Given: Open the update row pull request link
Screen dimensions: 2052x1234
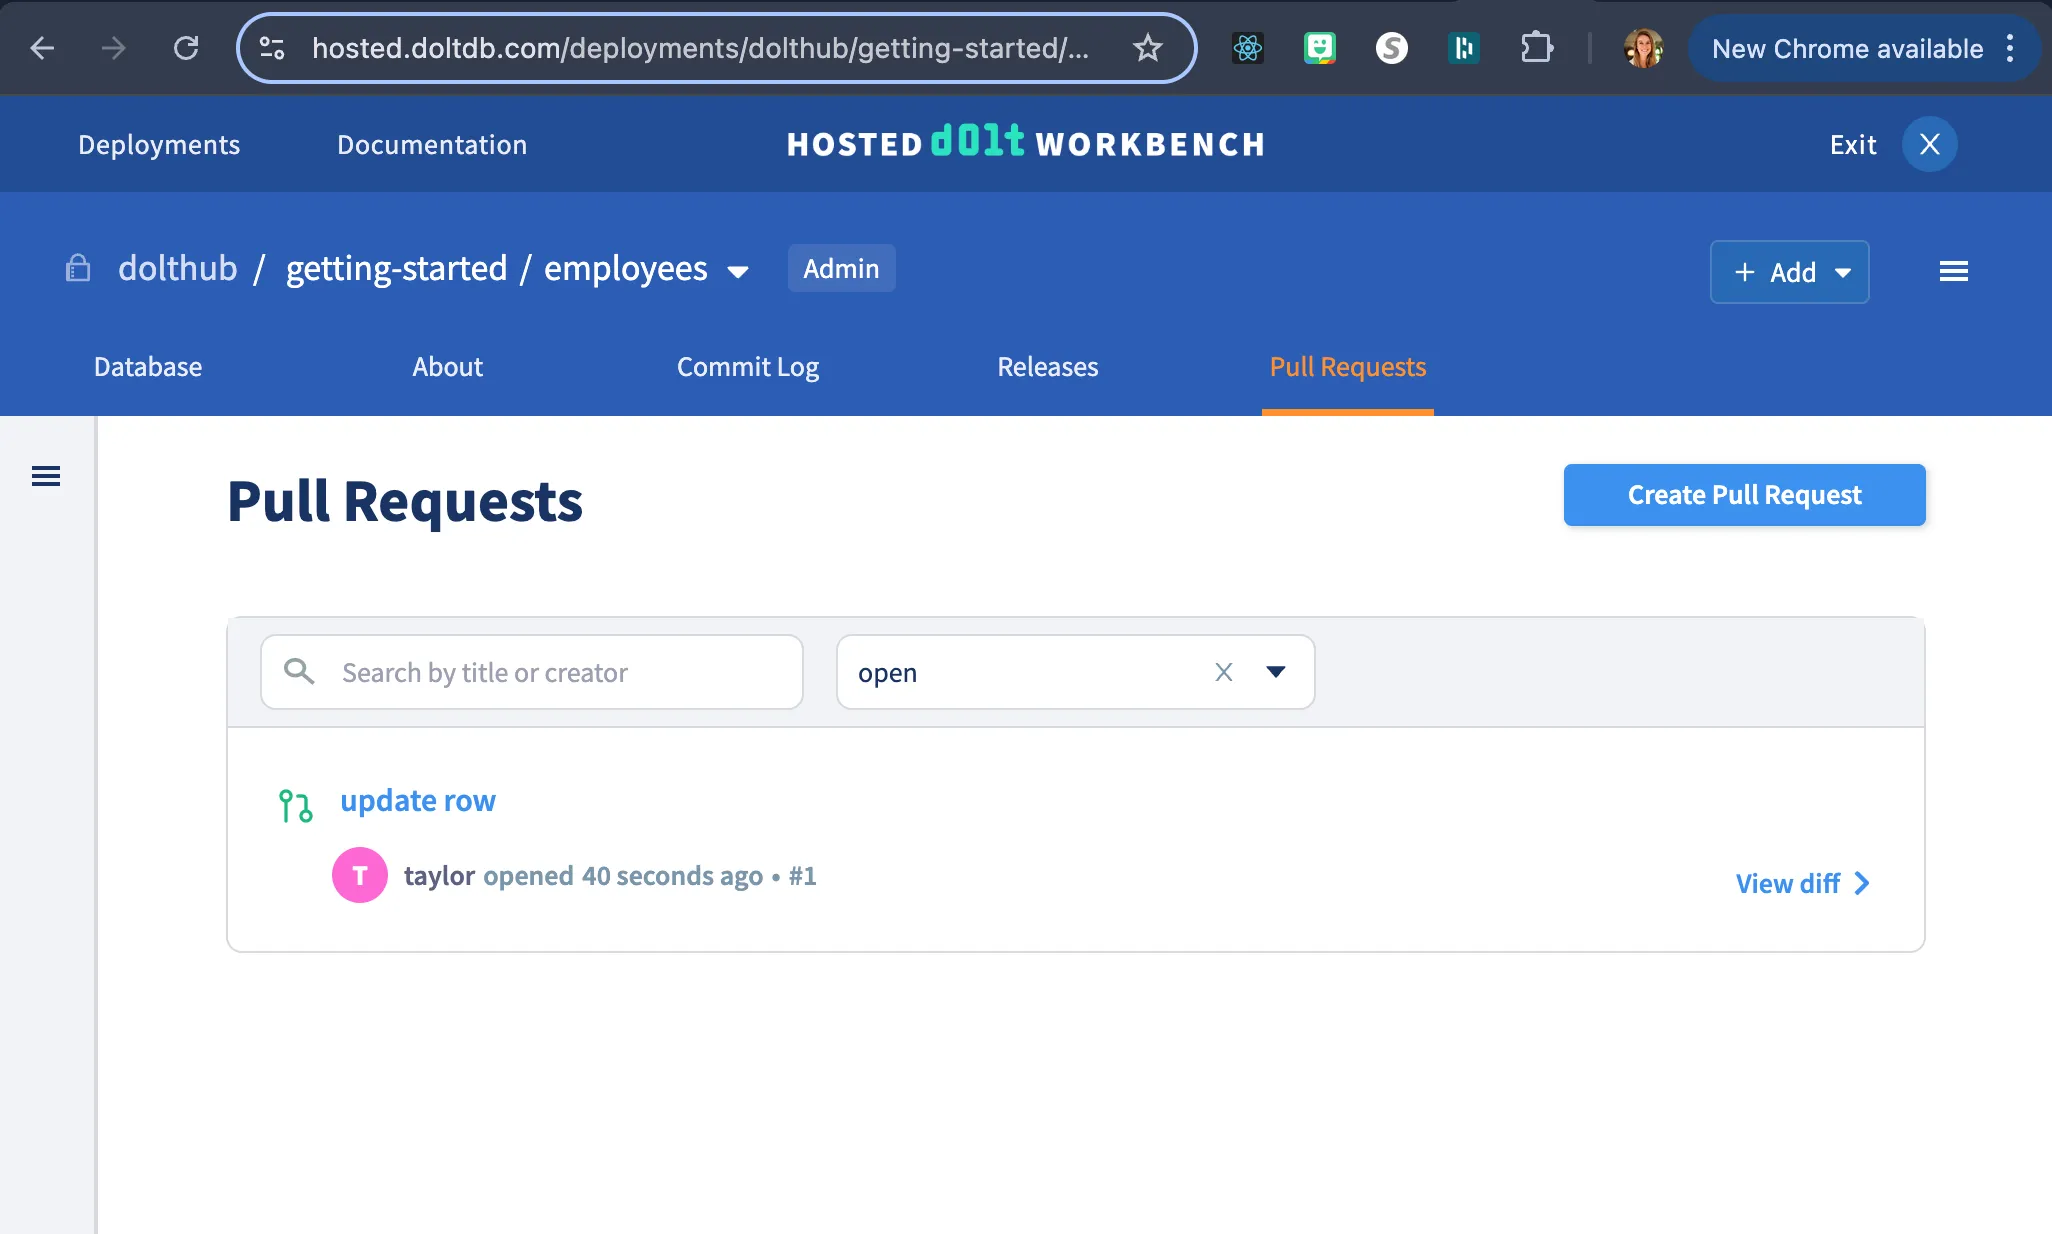Looking at the screenshot, I should 417,801.
